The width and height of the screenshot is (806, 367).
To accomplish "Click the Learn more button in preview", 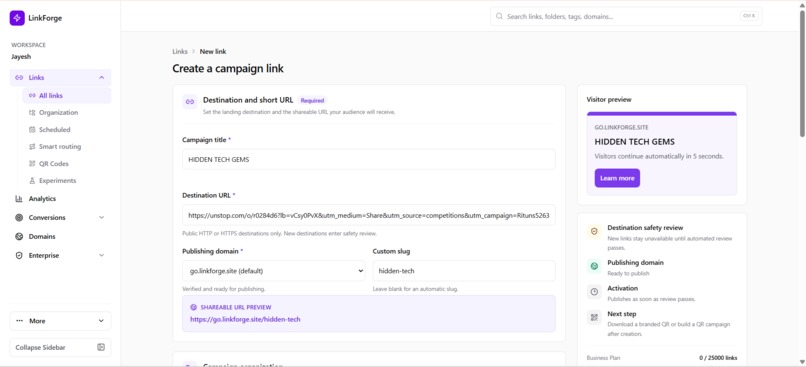I will click(617, 178).
